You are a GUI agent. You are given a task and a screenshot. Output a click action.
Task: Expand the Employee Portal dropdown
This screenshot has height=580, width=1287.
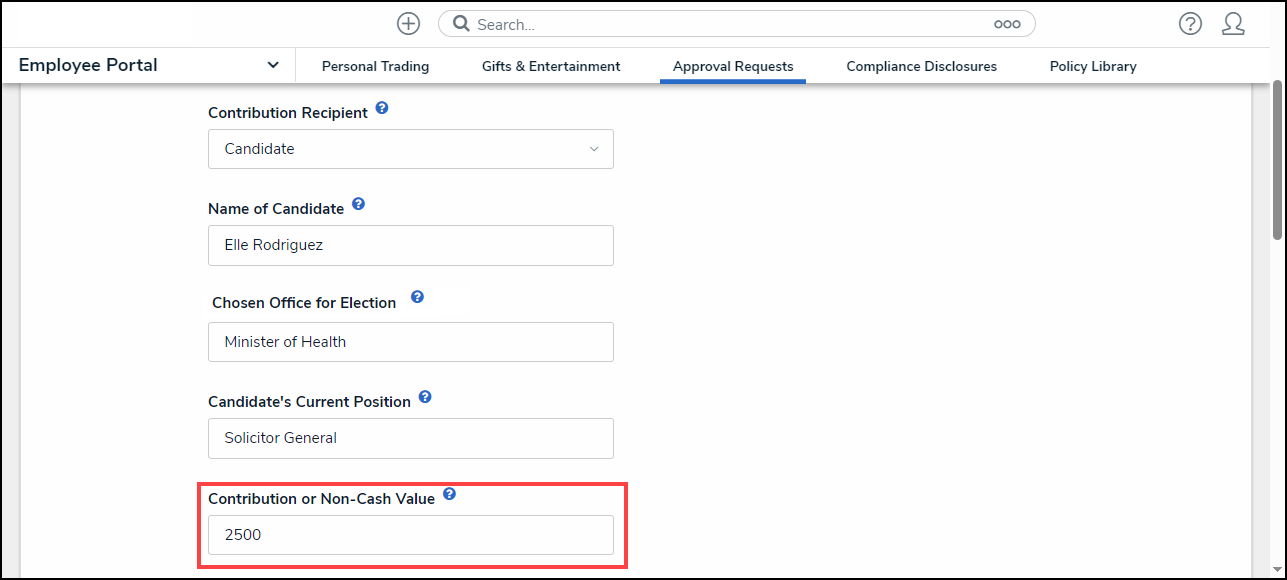(x=273, y=65)
